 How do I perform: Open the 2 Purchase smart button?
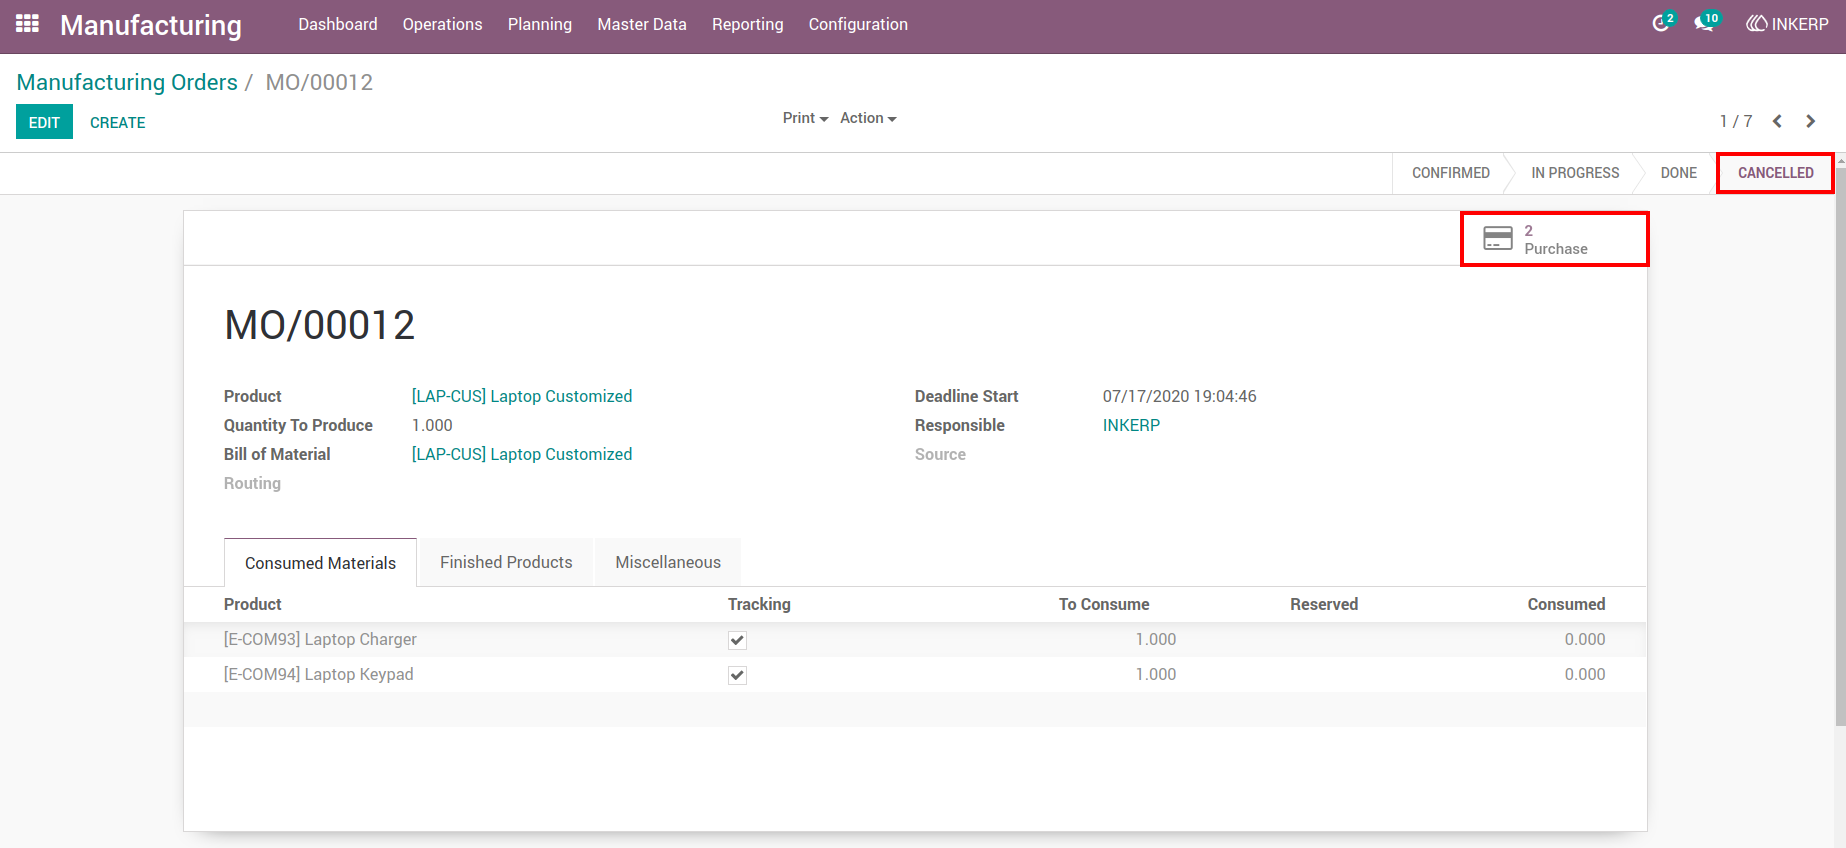1555,239
